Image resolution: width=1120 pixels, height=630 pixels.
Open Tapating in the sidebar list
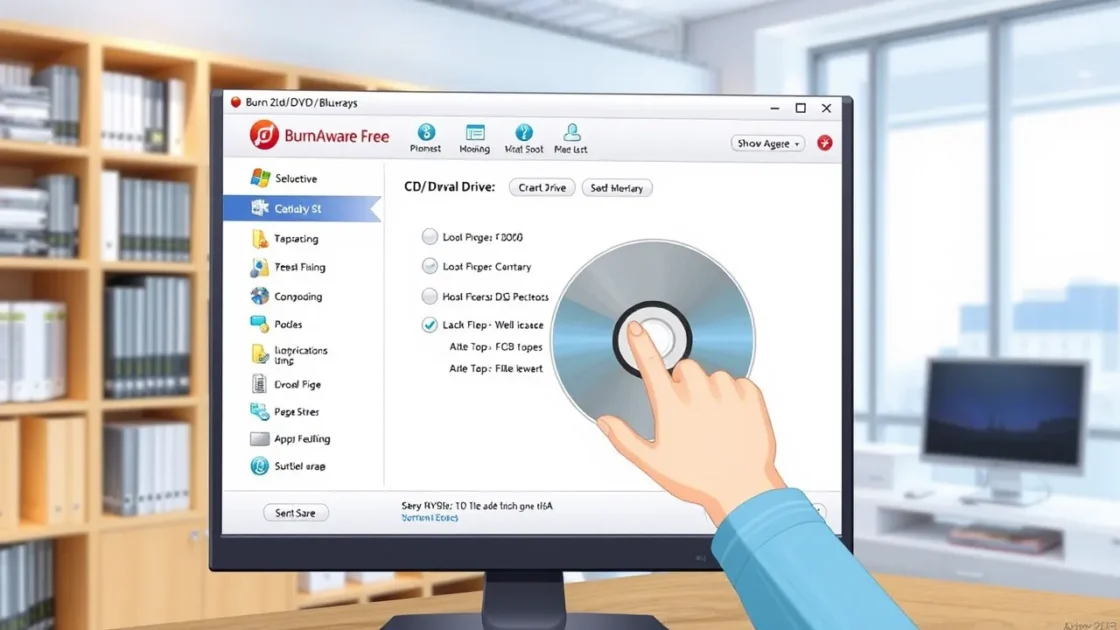point(296,239)
